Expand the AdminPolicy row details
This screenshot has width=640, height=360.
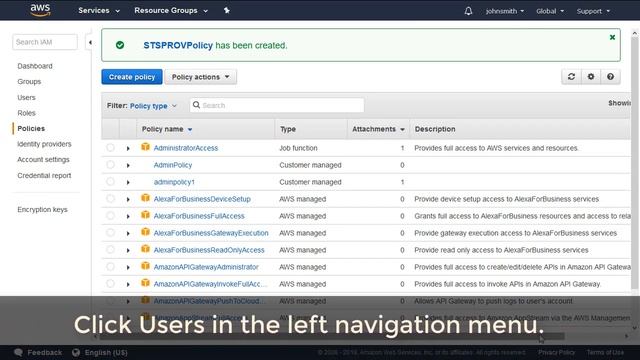tap(128, 165)
